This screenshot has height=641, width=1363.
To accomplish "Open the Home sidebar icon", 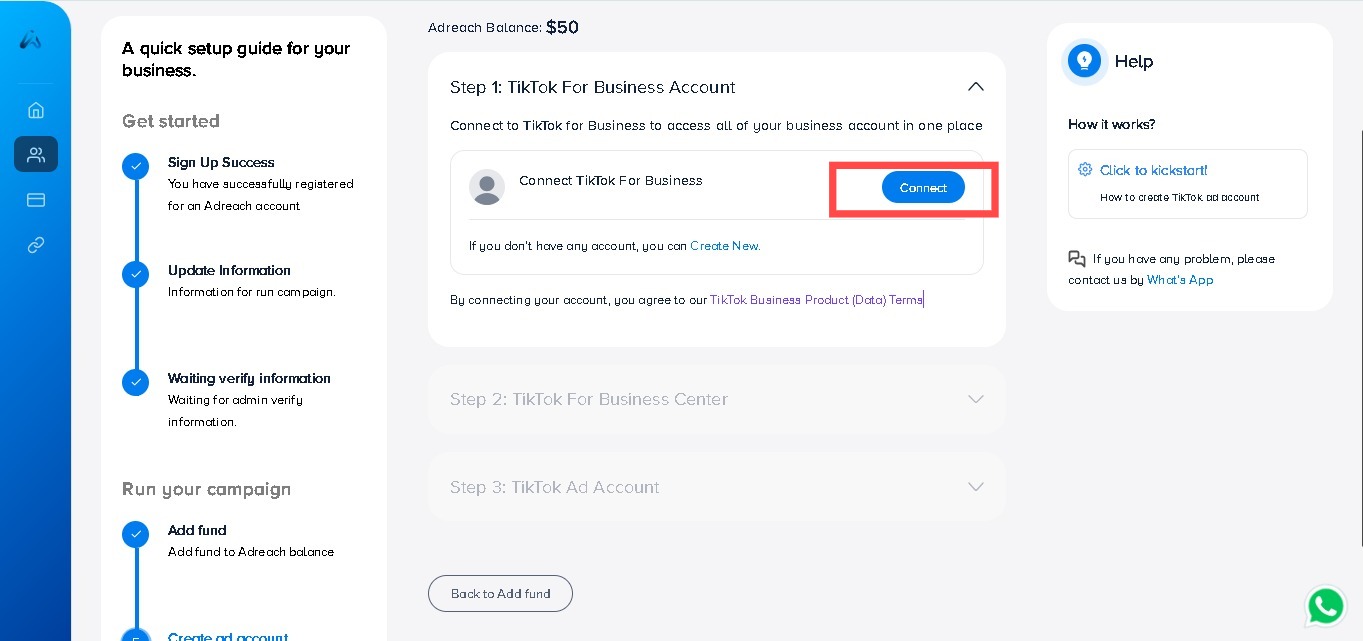I will 36,110.
